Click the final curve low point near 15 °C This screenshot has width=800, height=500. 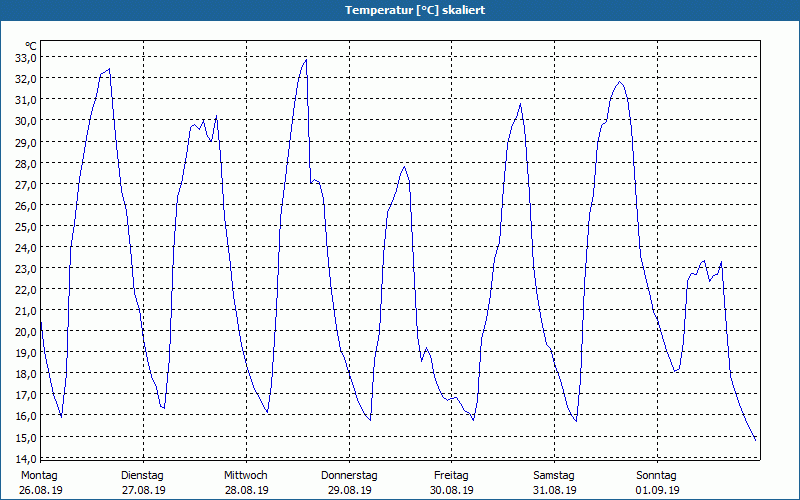[x=755, y=439]
